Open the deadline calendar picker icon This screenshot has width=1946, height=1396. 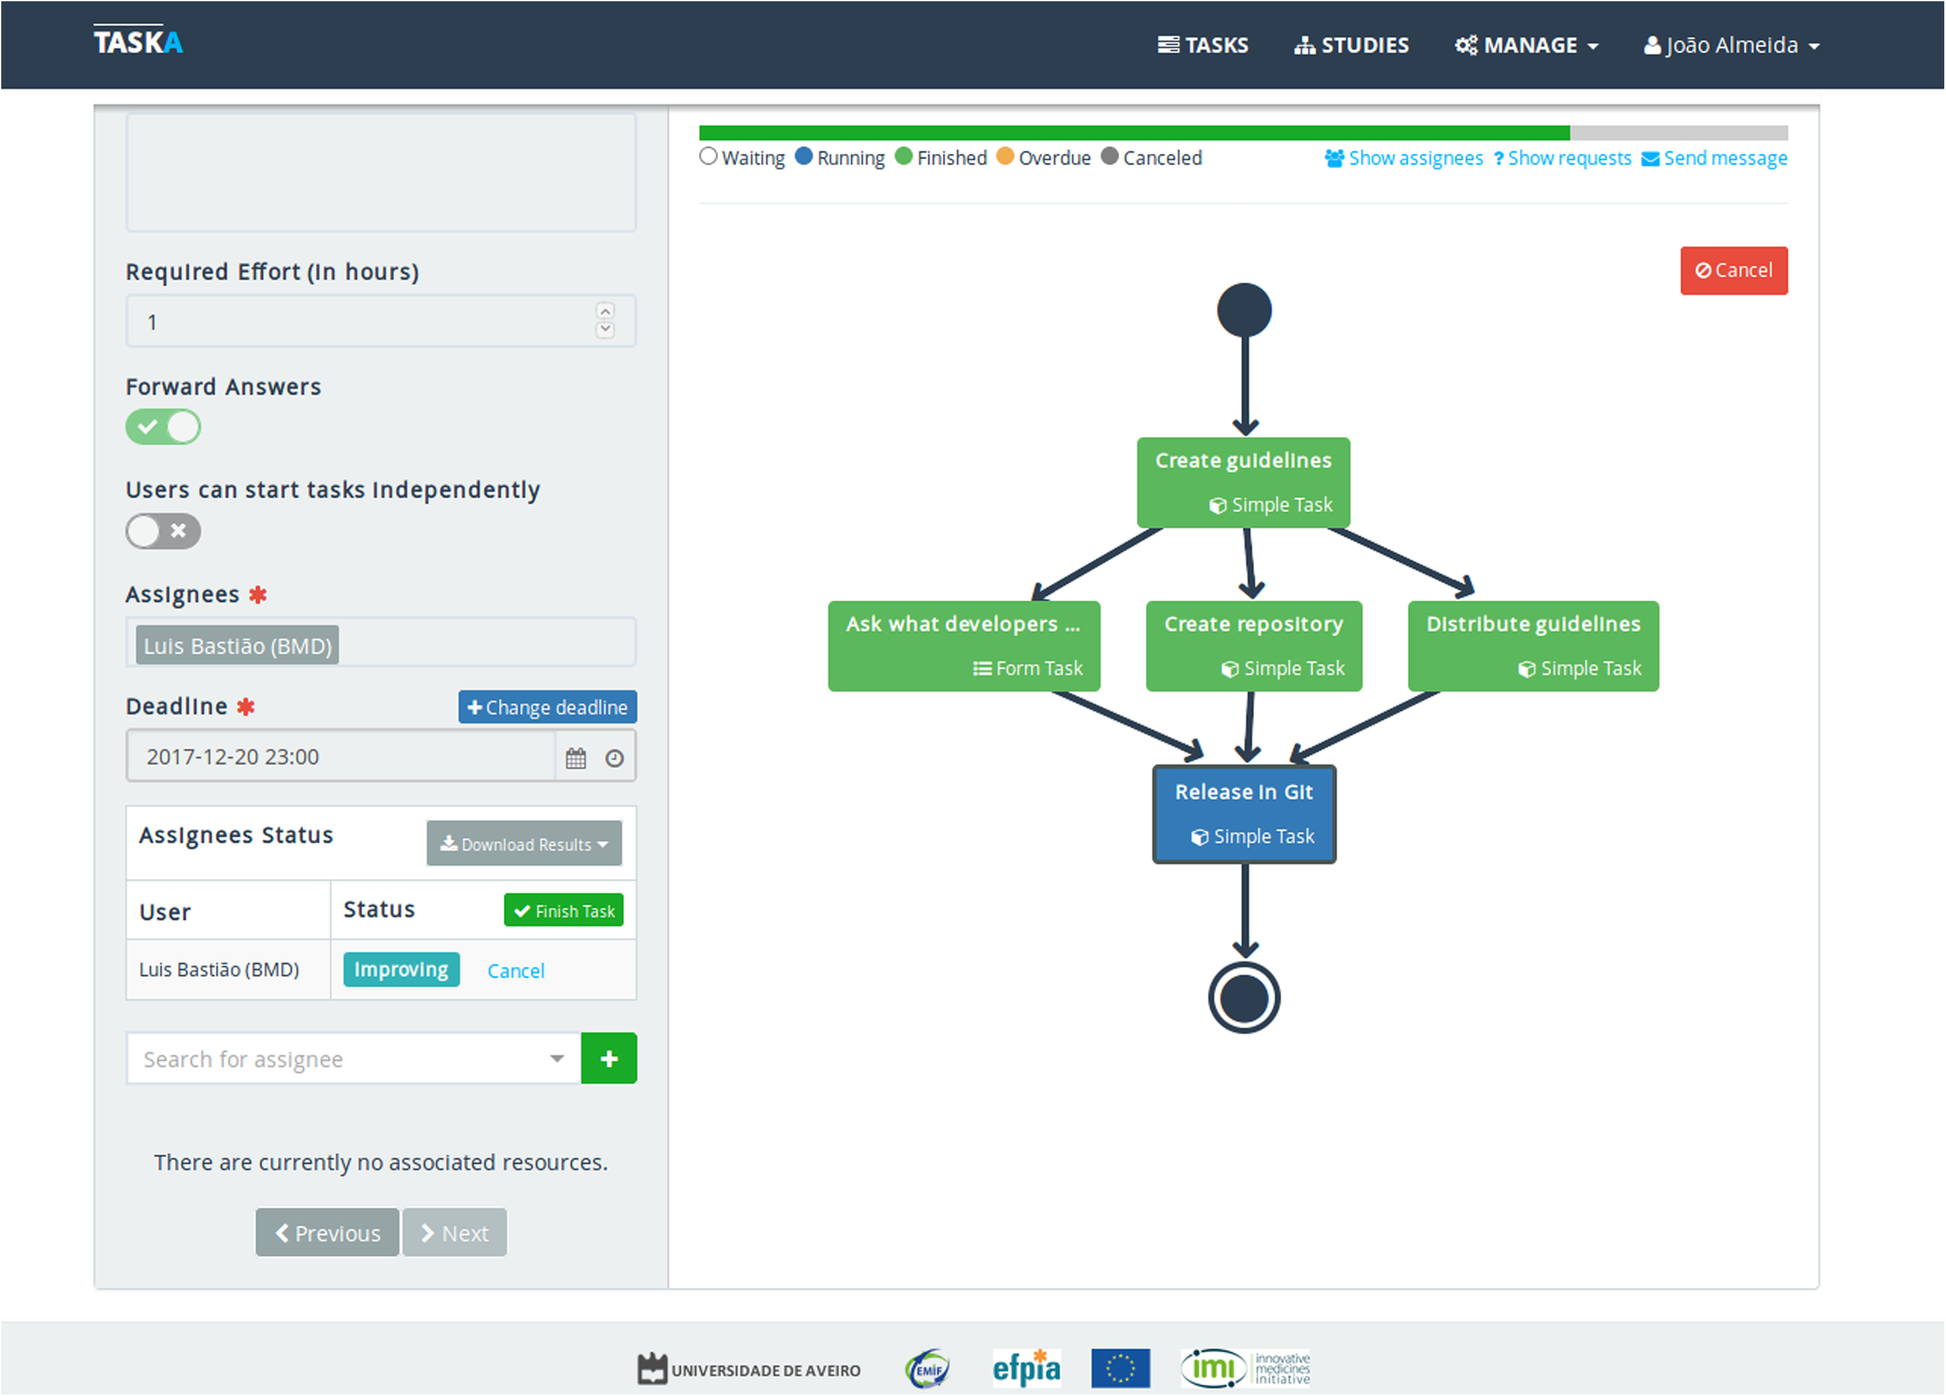(576, 758)
